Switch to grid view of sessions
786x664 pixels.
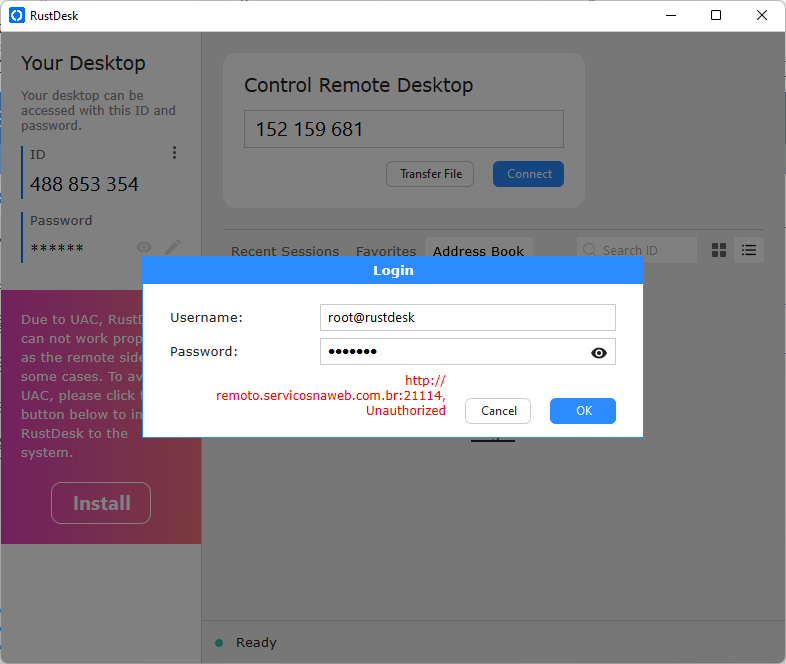click(719, 250)
